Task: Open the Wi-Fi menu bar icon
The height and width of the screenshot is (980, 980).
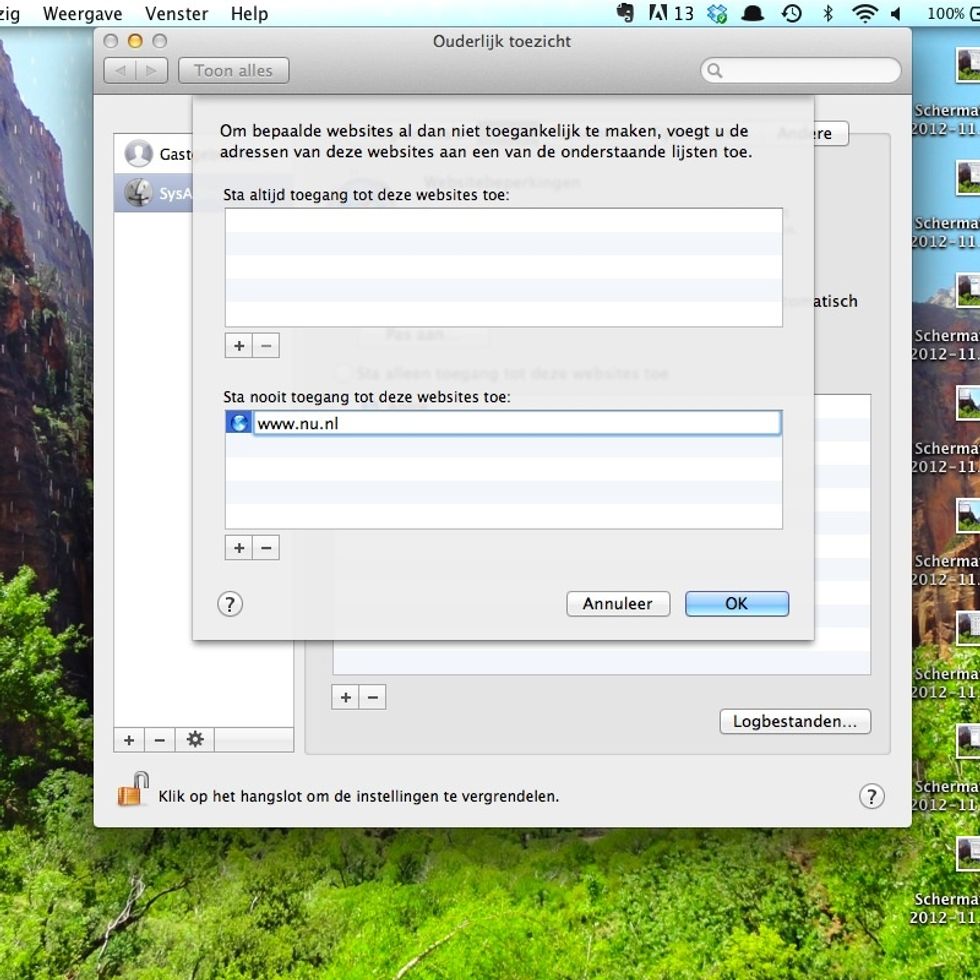Action: (x=864, y=14)
